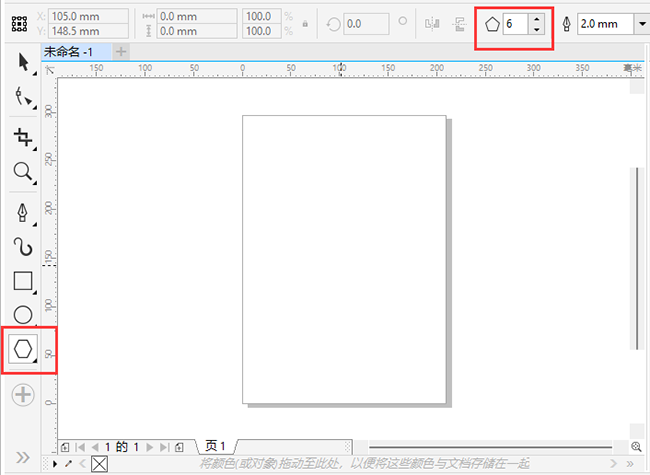
Task: Go to previous page arrow
Action: click(x=95, y=447)
